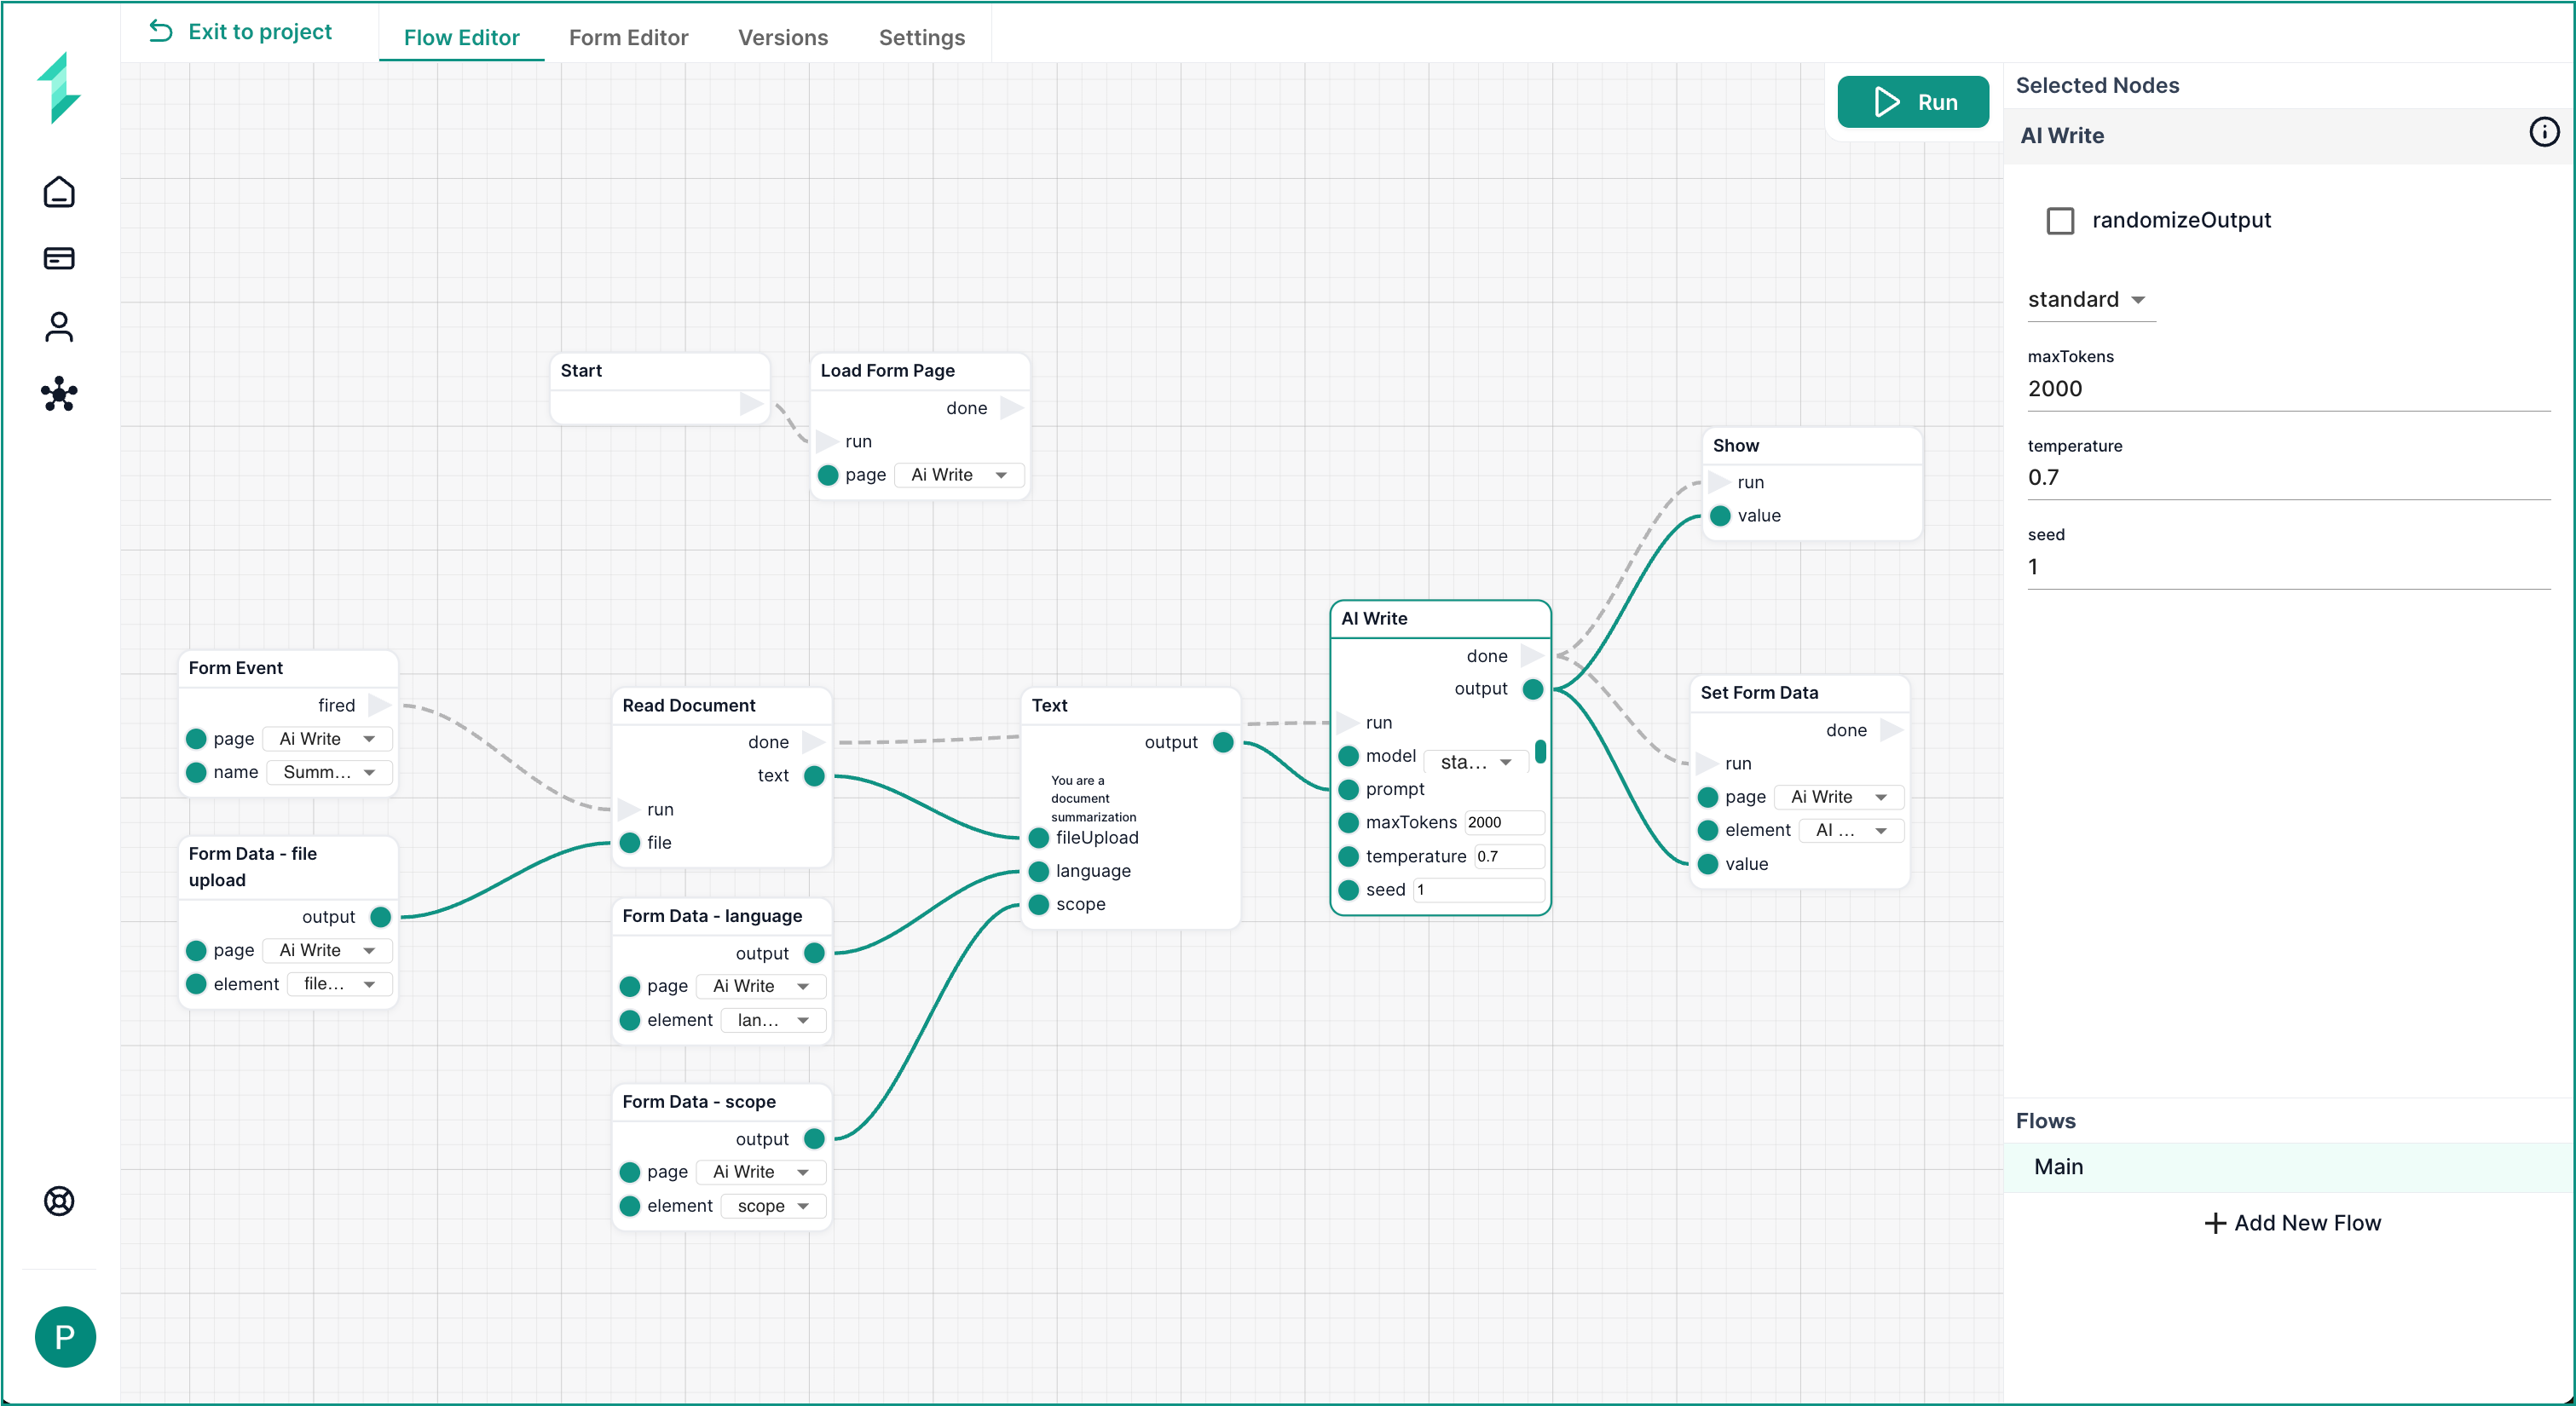Select the Main flow

point(2288,1167)
